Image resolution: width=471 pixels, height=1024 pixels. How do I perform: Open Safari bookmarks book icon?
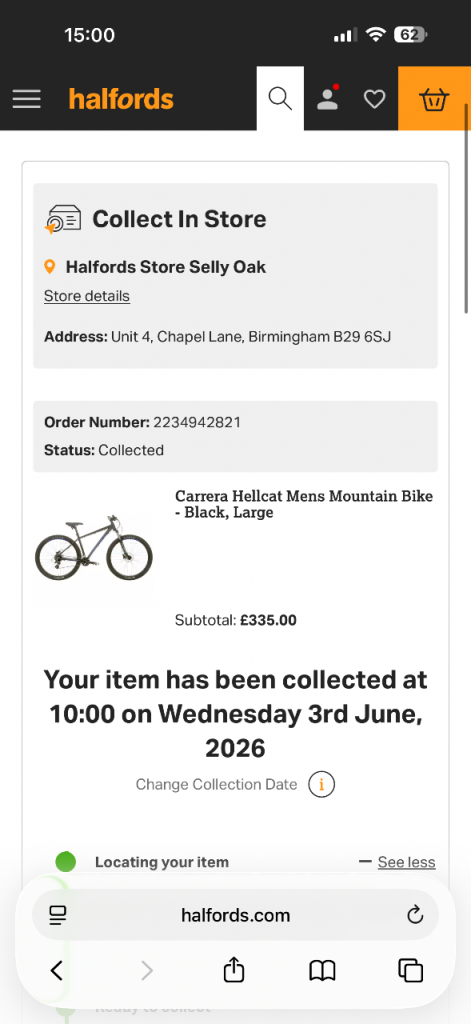click(322, 971)
